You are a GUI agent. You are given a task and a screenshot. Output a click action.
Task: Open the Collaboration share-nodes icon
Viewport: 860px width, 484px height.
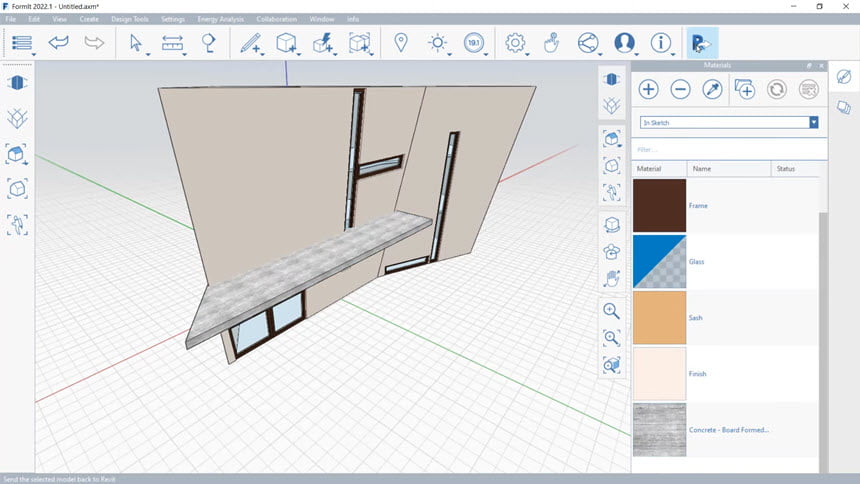[588, 42]
